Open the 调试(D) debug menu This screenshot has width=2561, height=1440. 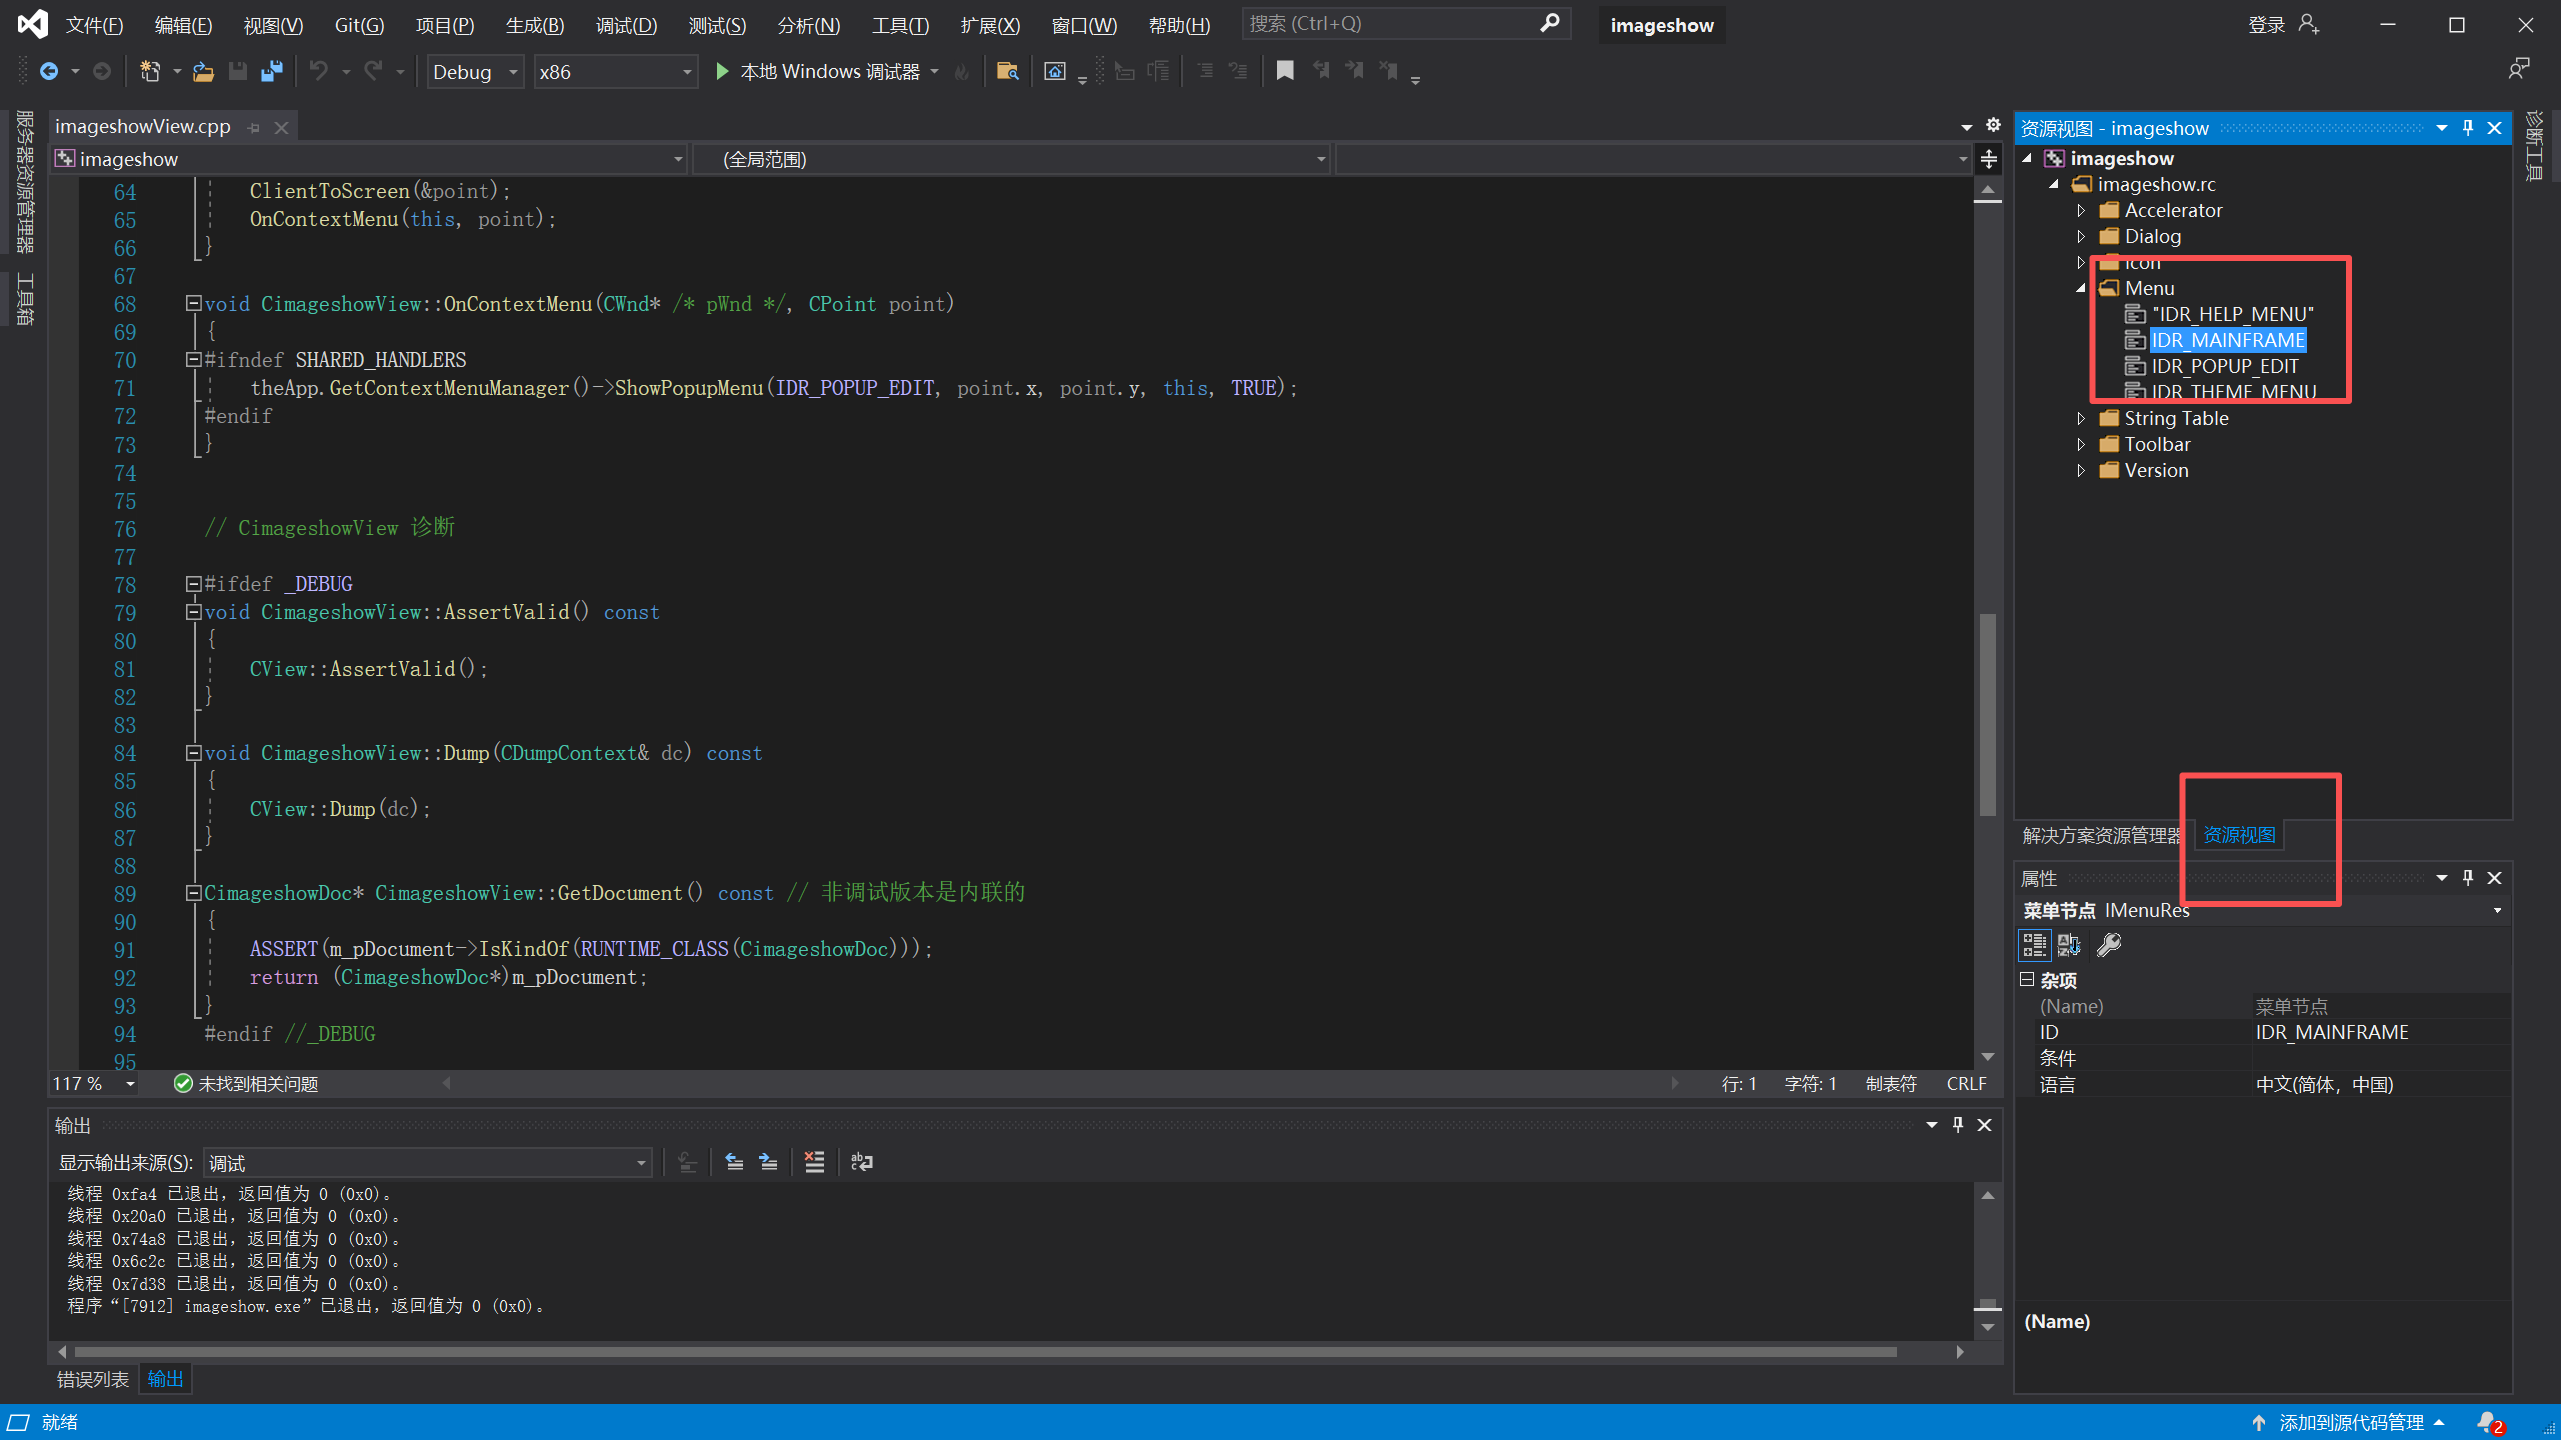coord(626,25)
